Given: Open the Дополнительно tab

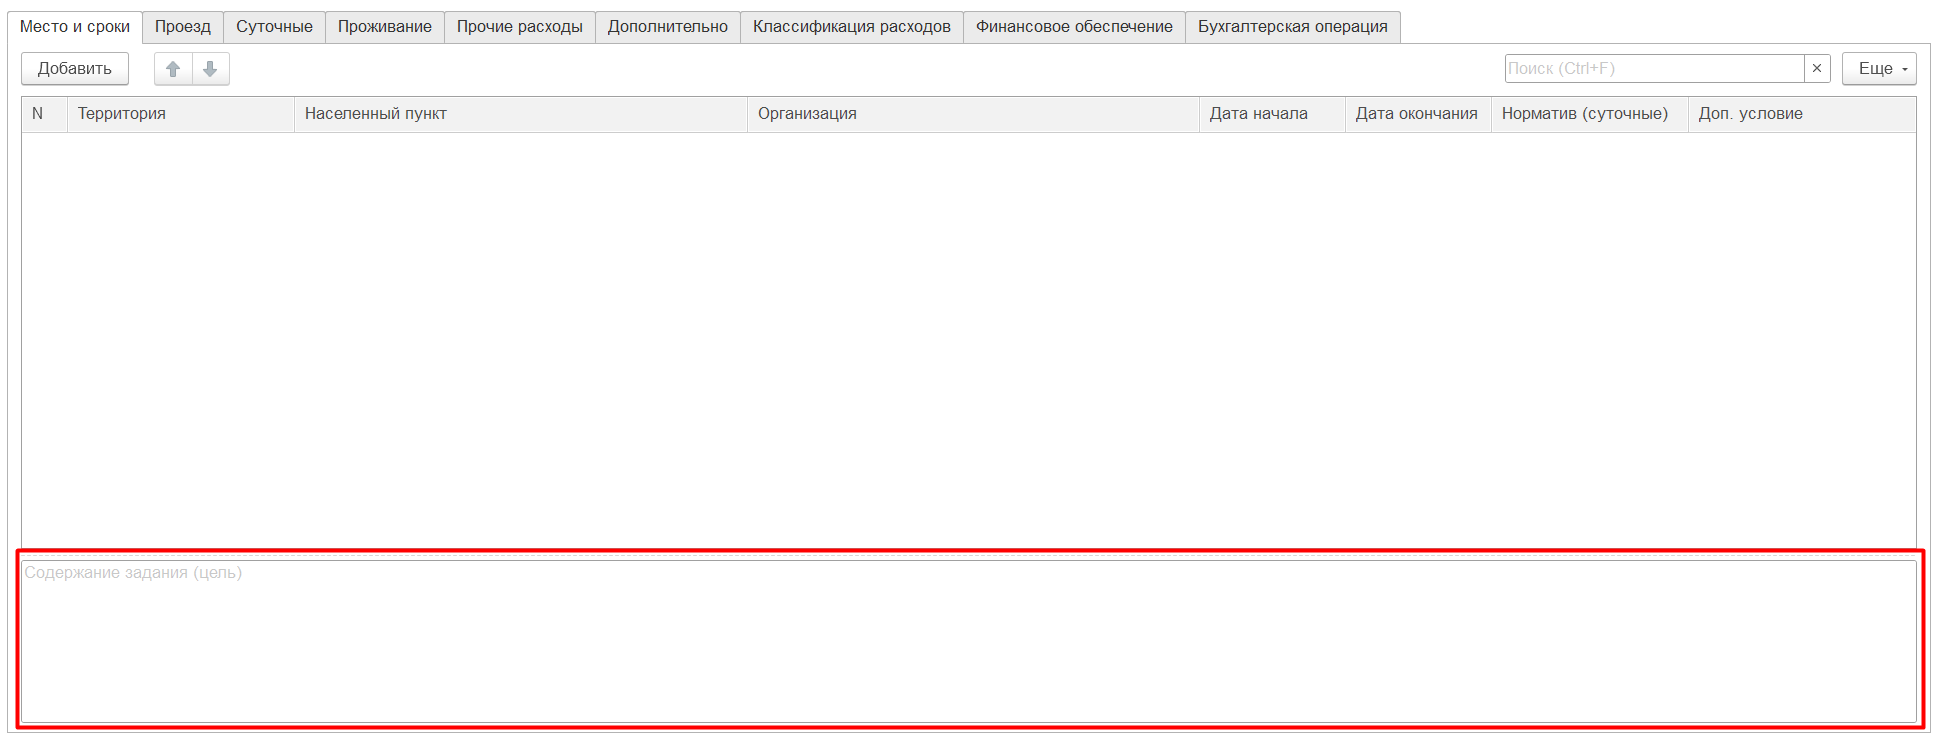Looking at the screenshot, I should click(668, 27).
